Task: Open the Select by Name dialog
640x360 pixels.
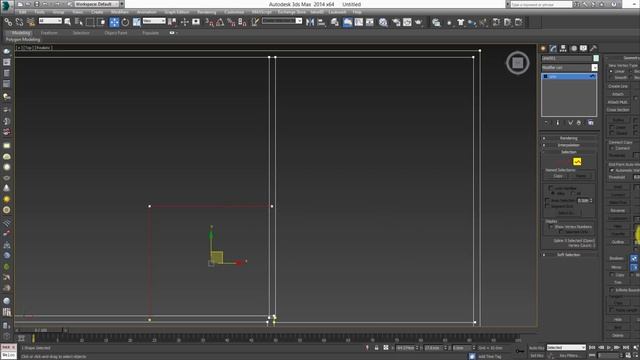Action: point(79,22)
